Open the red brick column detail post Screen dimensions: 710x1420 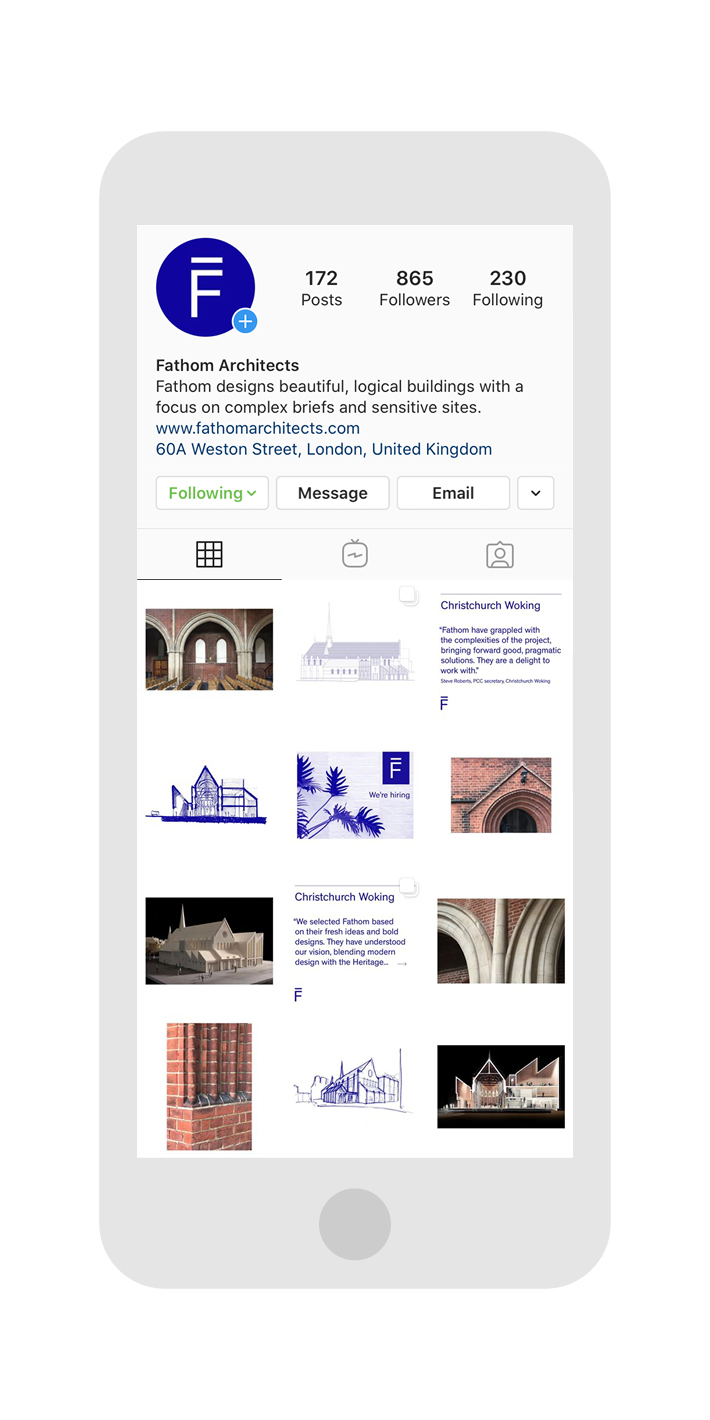[209, 1087]
